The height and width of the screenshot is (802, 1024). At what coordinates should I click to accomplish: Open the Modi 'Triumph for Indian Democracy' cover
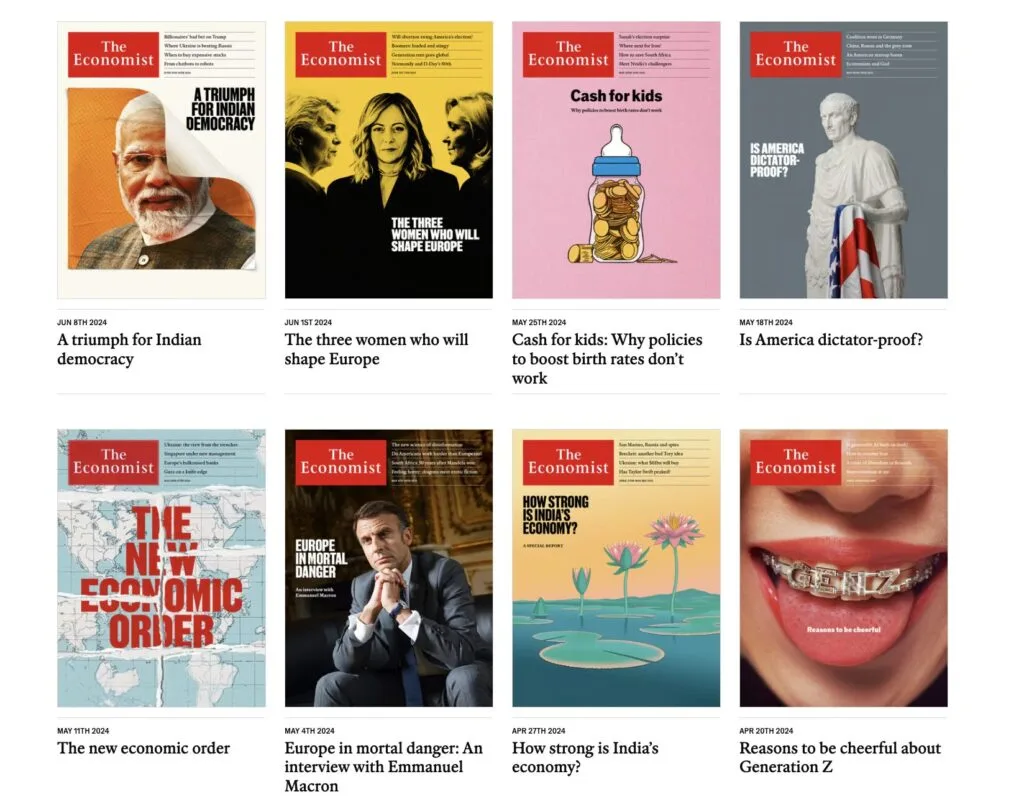pos(161,160)
